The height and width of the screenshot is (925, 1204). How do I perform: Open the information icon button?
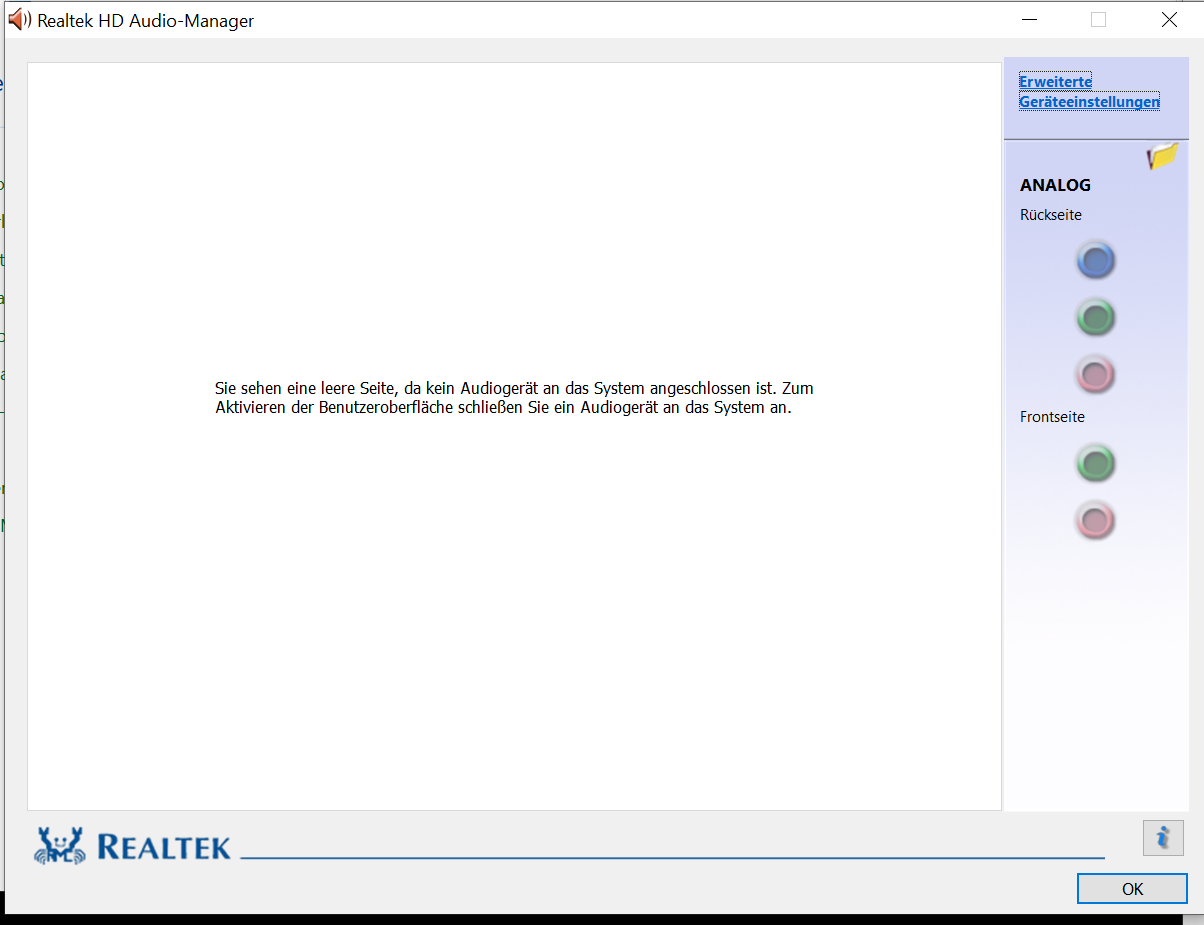(1163, 837)
